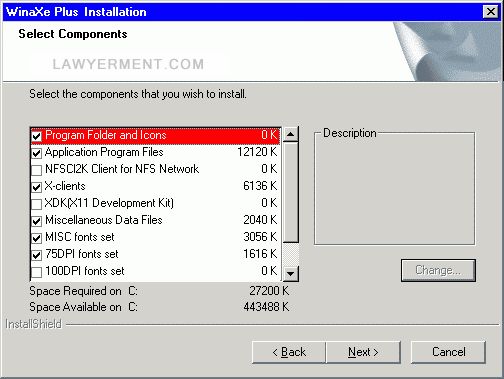The height and width of the screenshot is (379, 504).
Task: Click the '1616 K' size value
Action: click(x=260, y=254)
